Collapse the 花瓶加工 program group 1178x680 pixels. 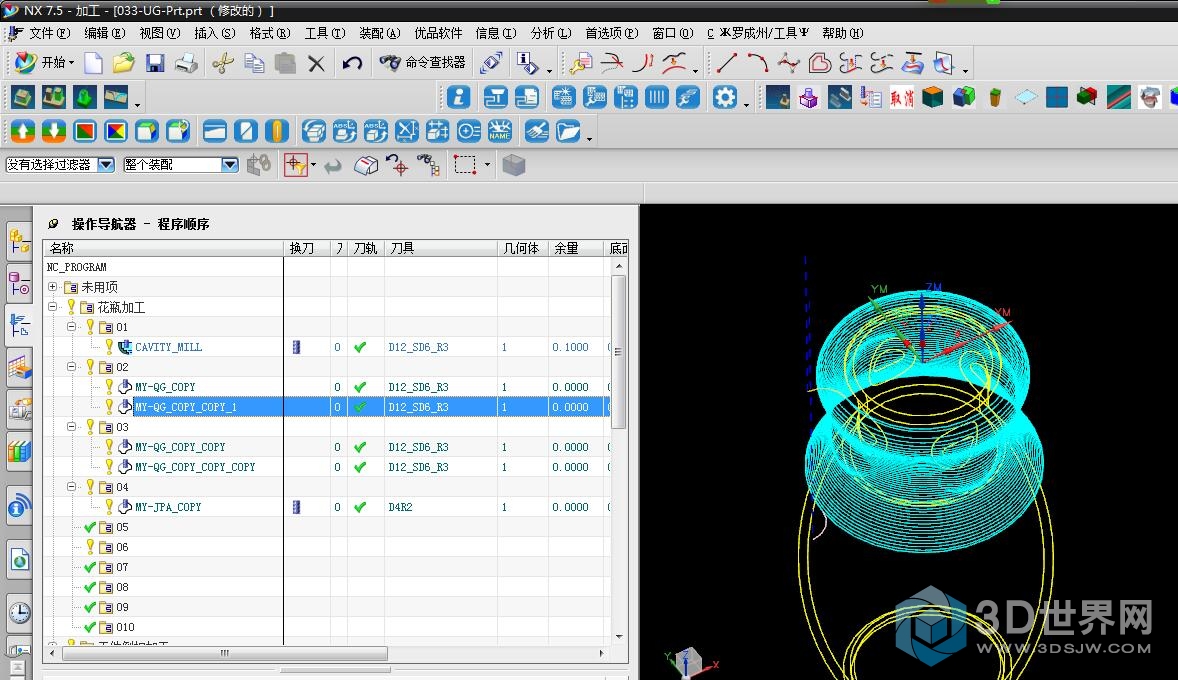point(53,307)
